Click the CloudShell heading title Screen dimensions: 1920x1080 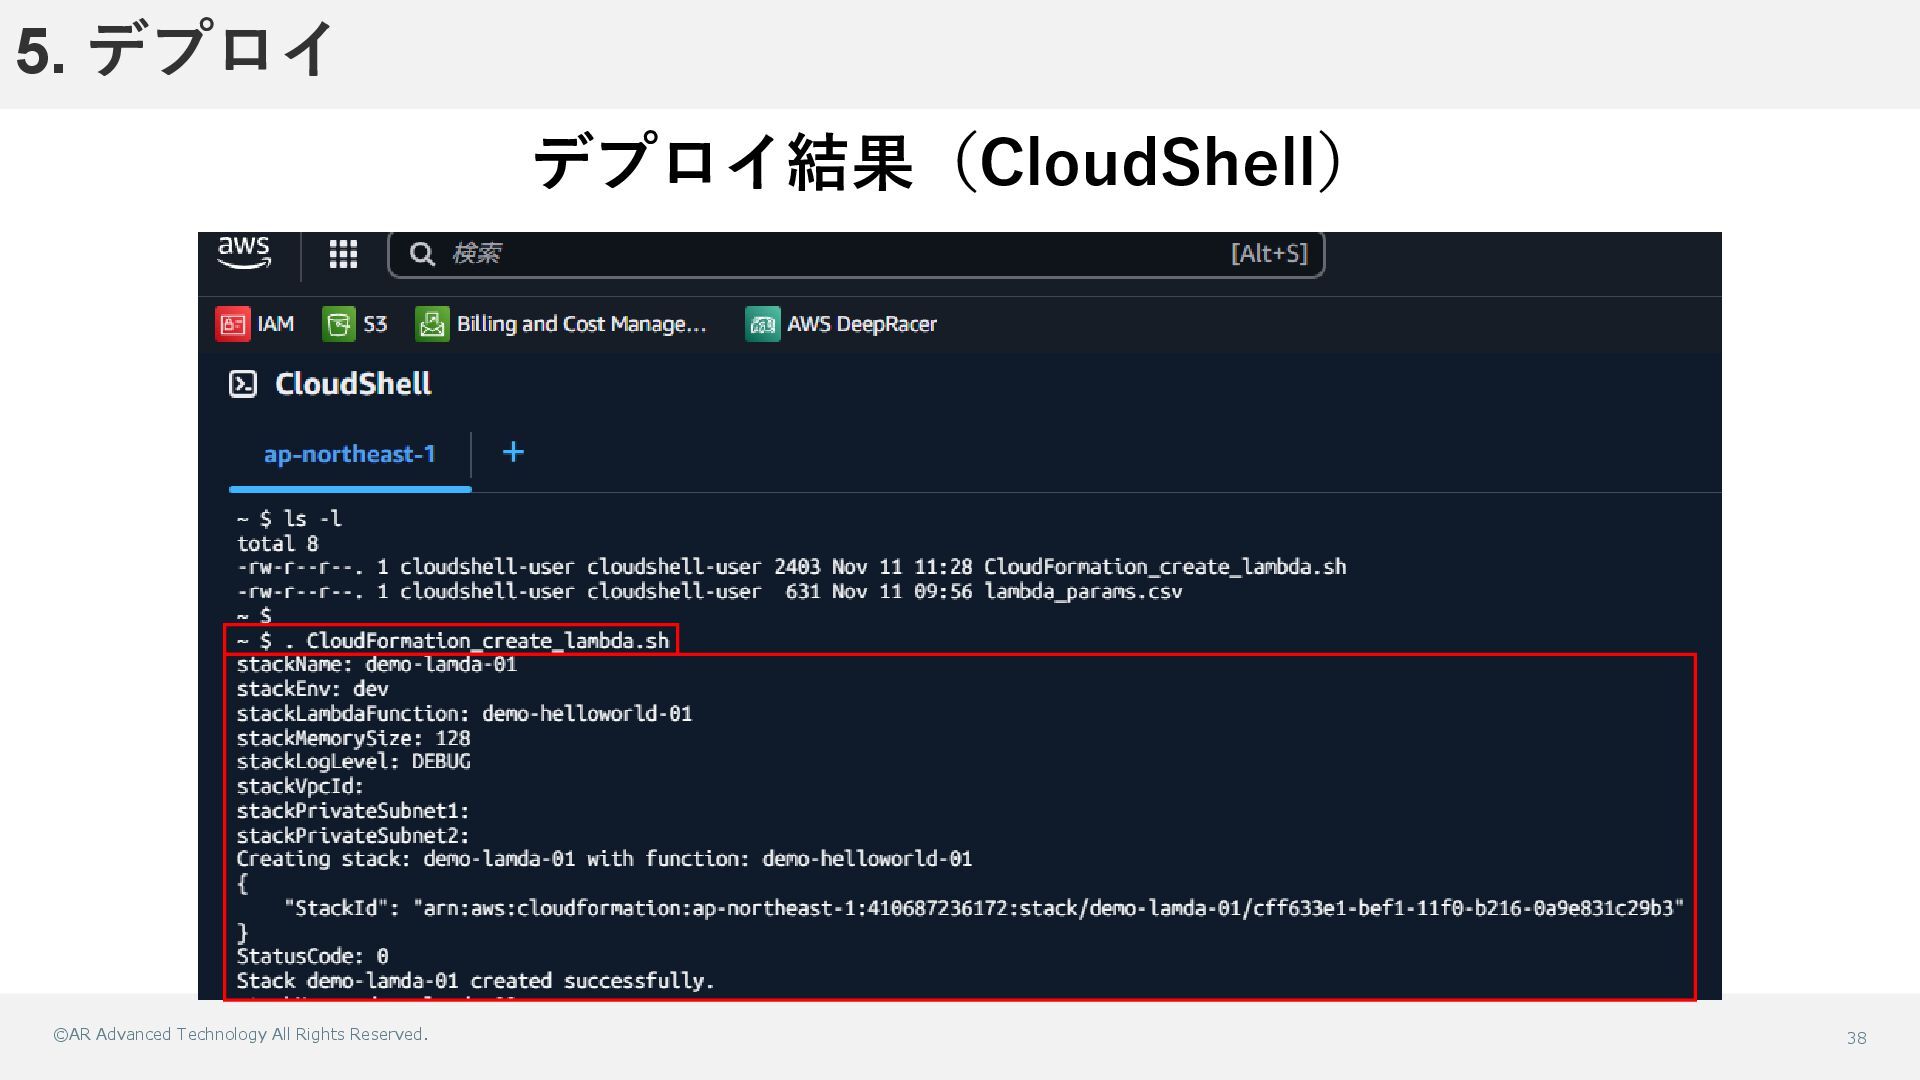click(353, 384)
